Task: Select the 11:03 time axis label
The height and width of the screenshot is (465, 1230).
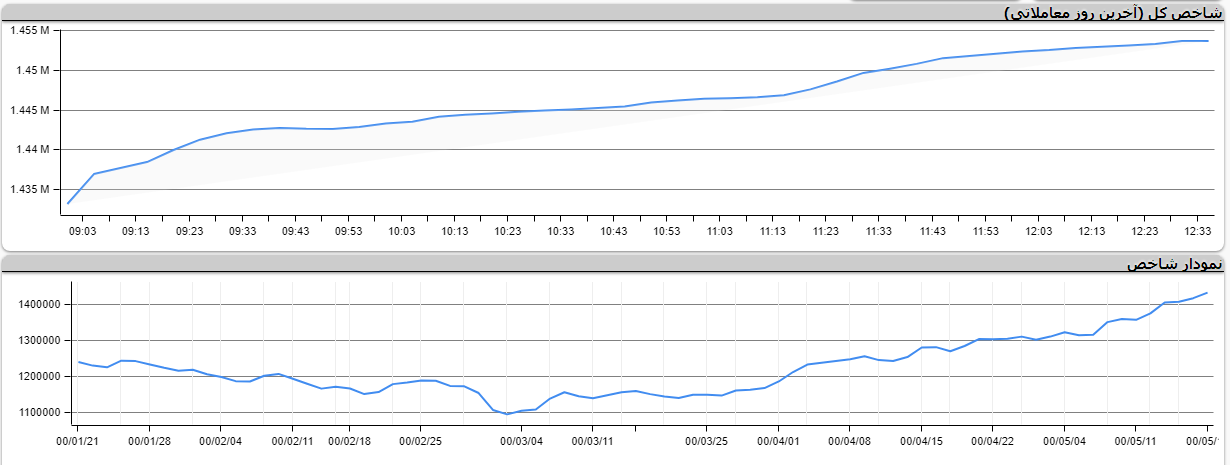Action: pos(719,231)
